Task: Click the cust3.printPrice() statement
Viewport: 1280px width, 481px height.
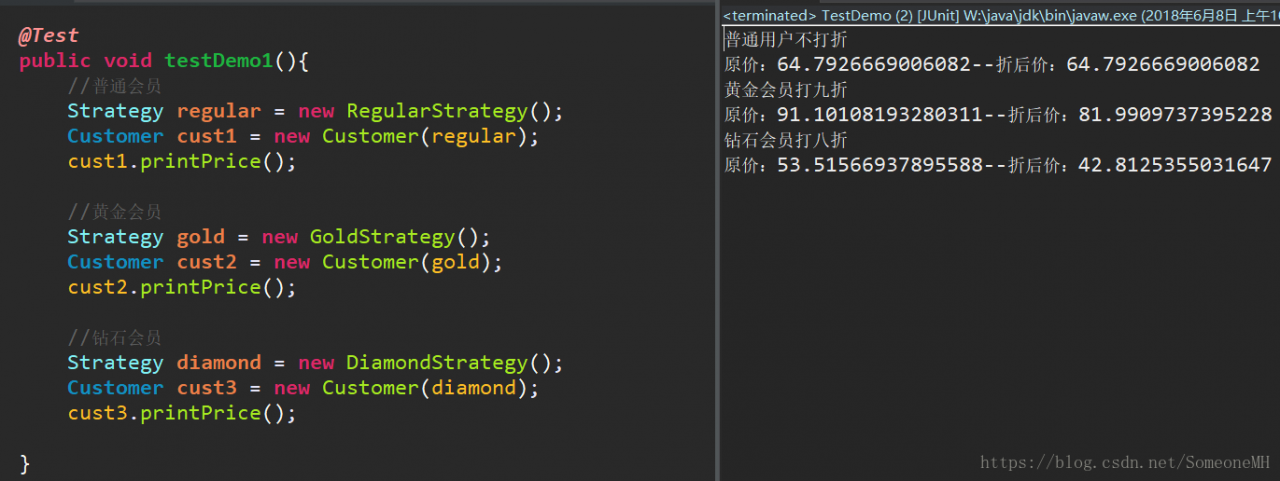Action: click(181, 412)
